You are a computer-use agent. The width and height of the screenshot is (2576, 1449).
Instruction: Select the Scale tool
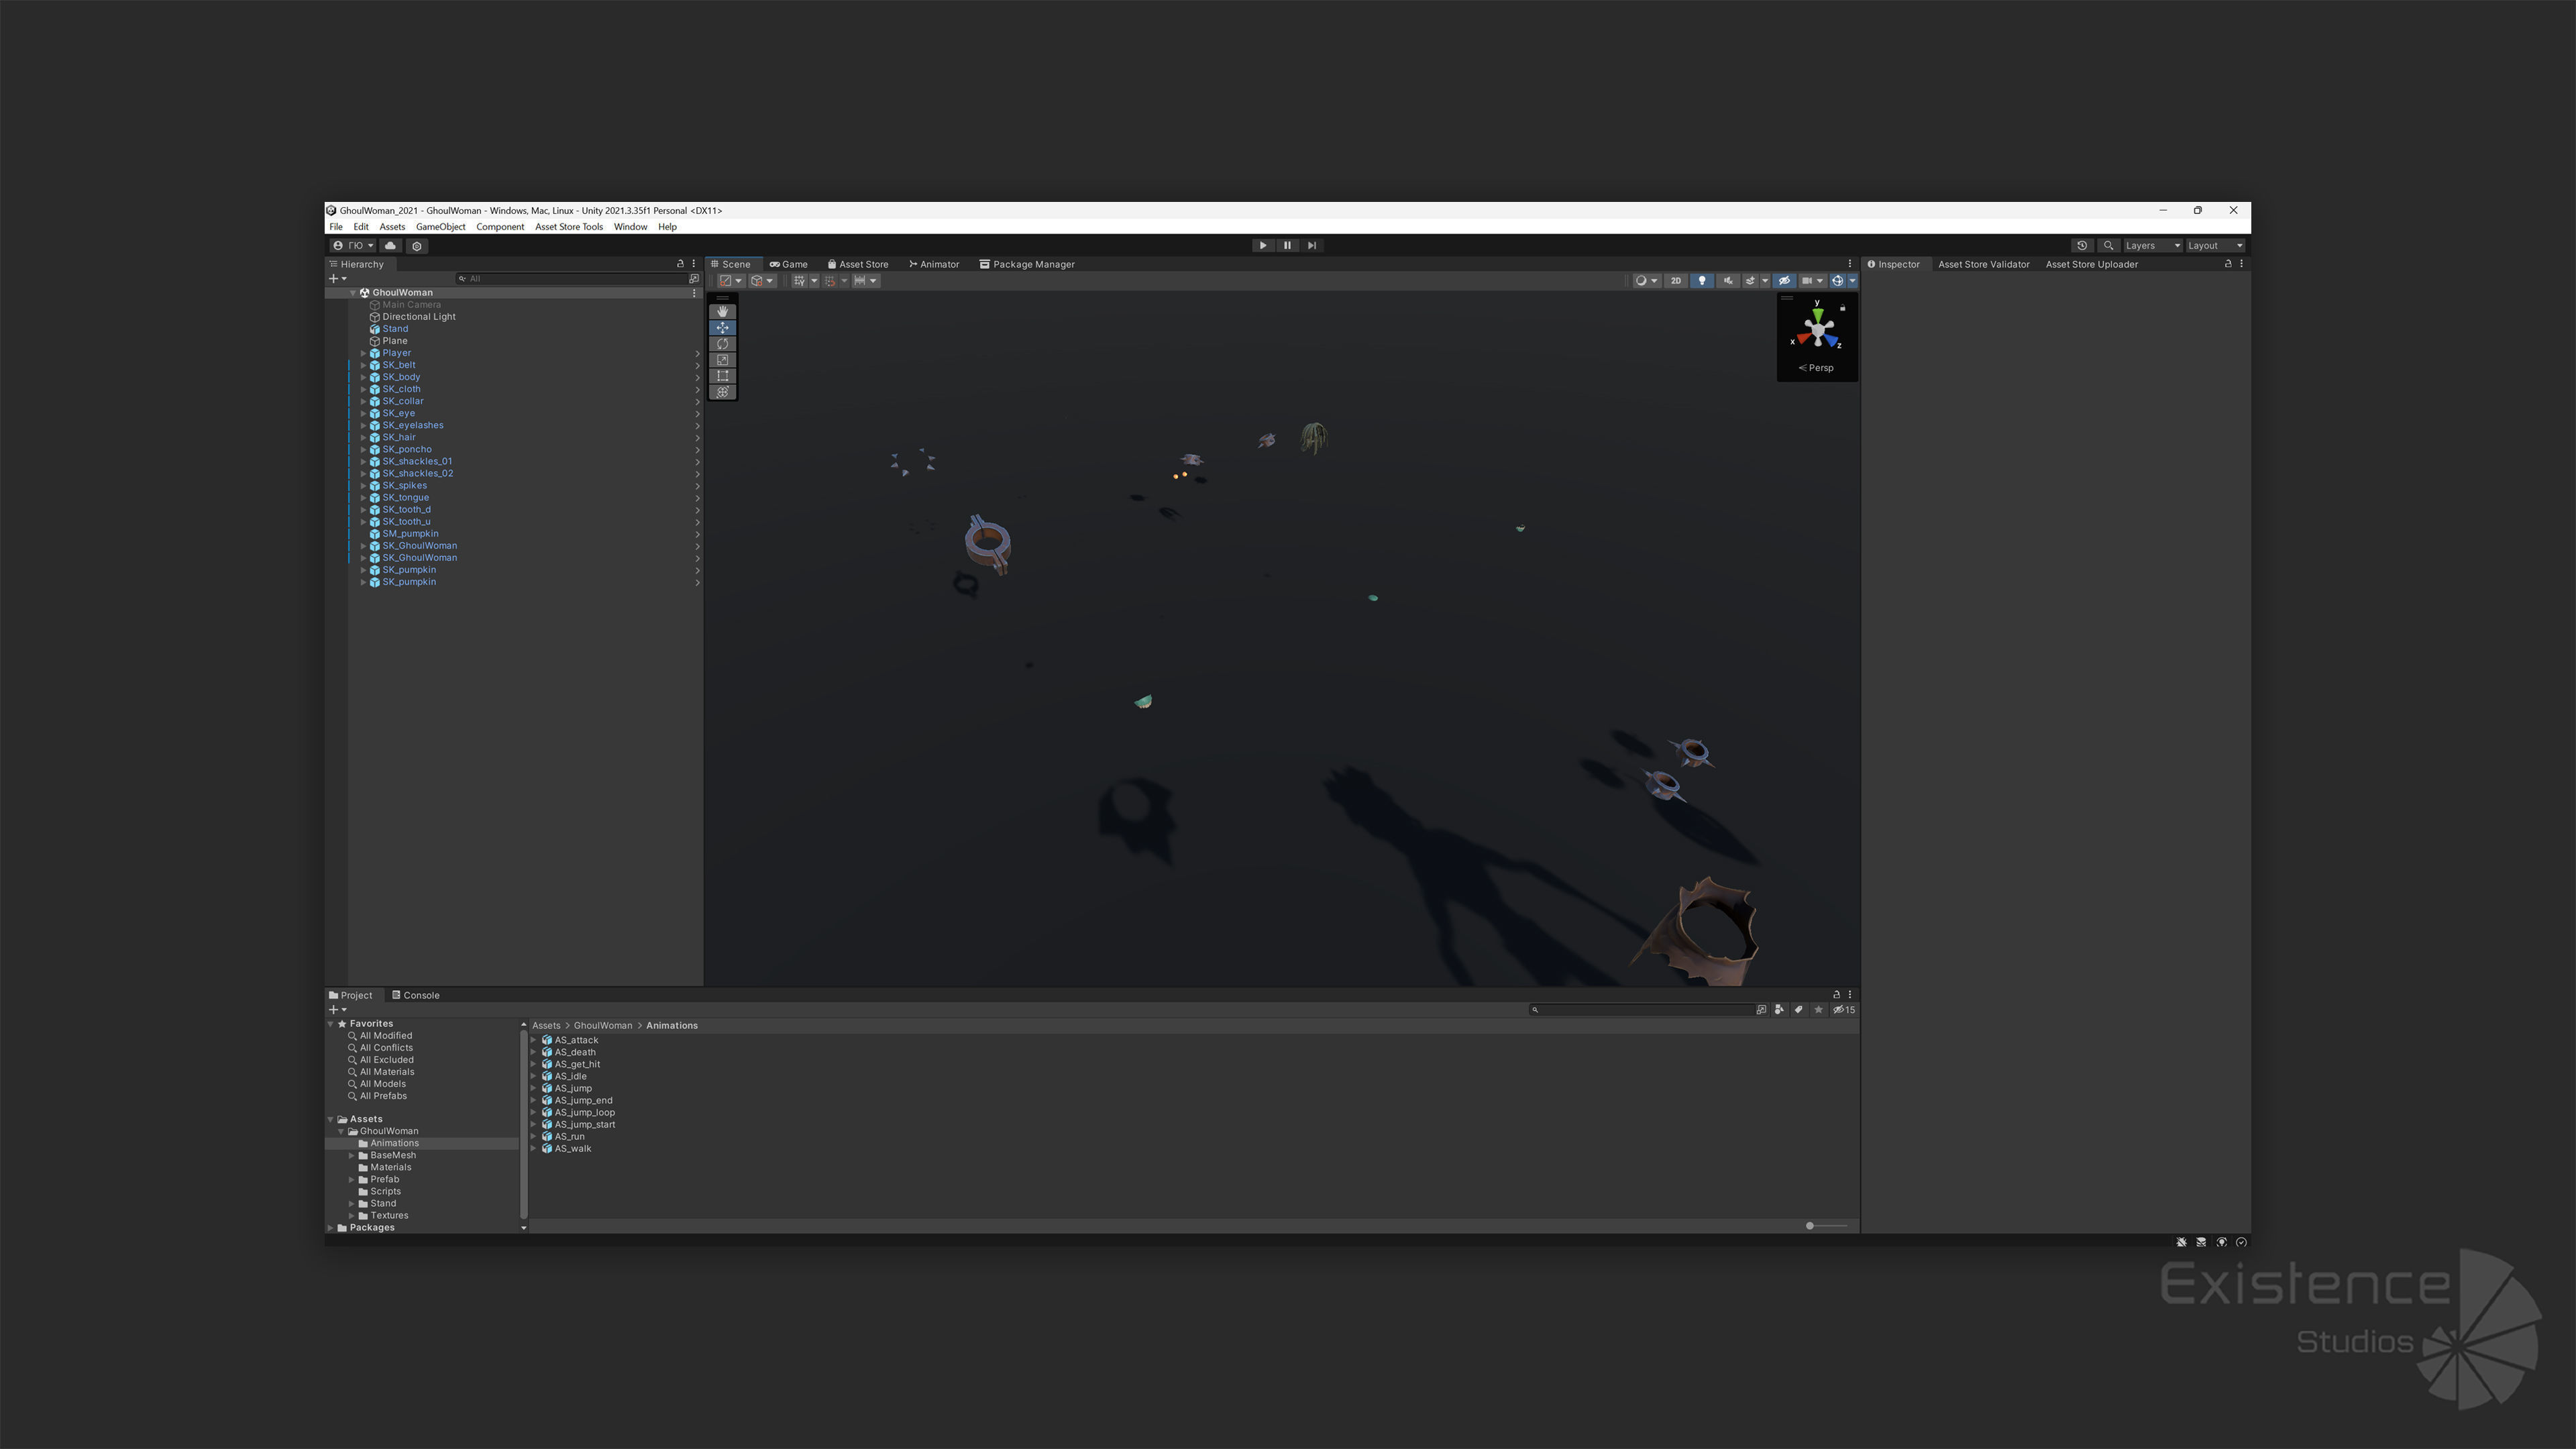click(x=722, y=360)
